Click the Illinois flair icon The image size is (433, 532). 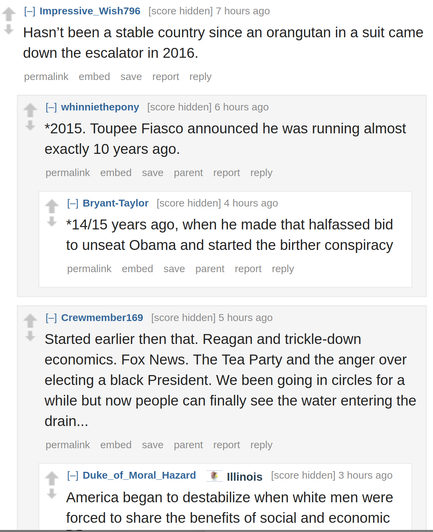(214, 476)
